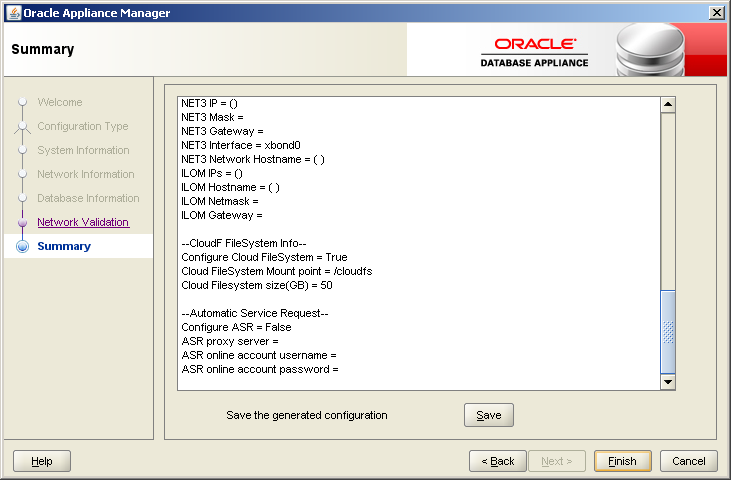This screenshot has width=731, height=480.
Task: Click 'ILOM Hostname = ( )' line
Action: coord(230,187)
